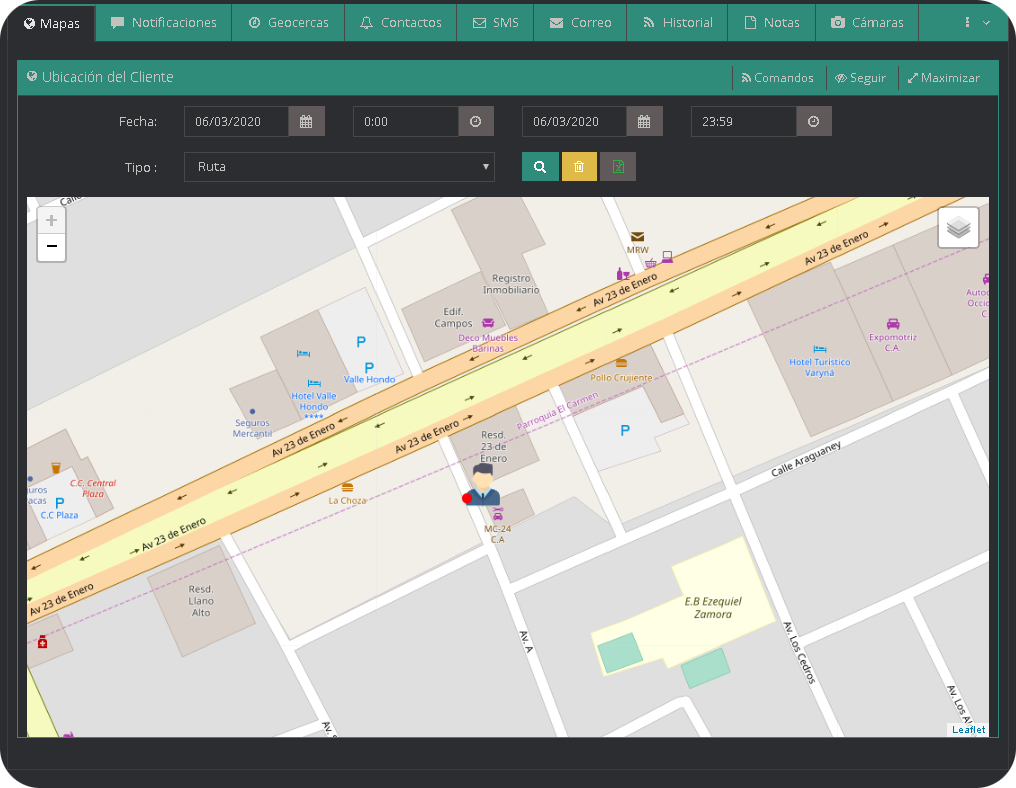Click the start time clock icon
1016x788 pixels.
click(x=476, y=122)
